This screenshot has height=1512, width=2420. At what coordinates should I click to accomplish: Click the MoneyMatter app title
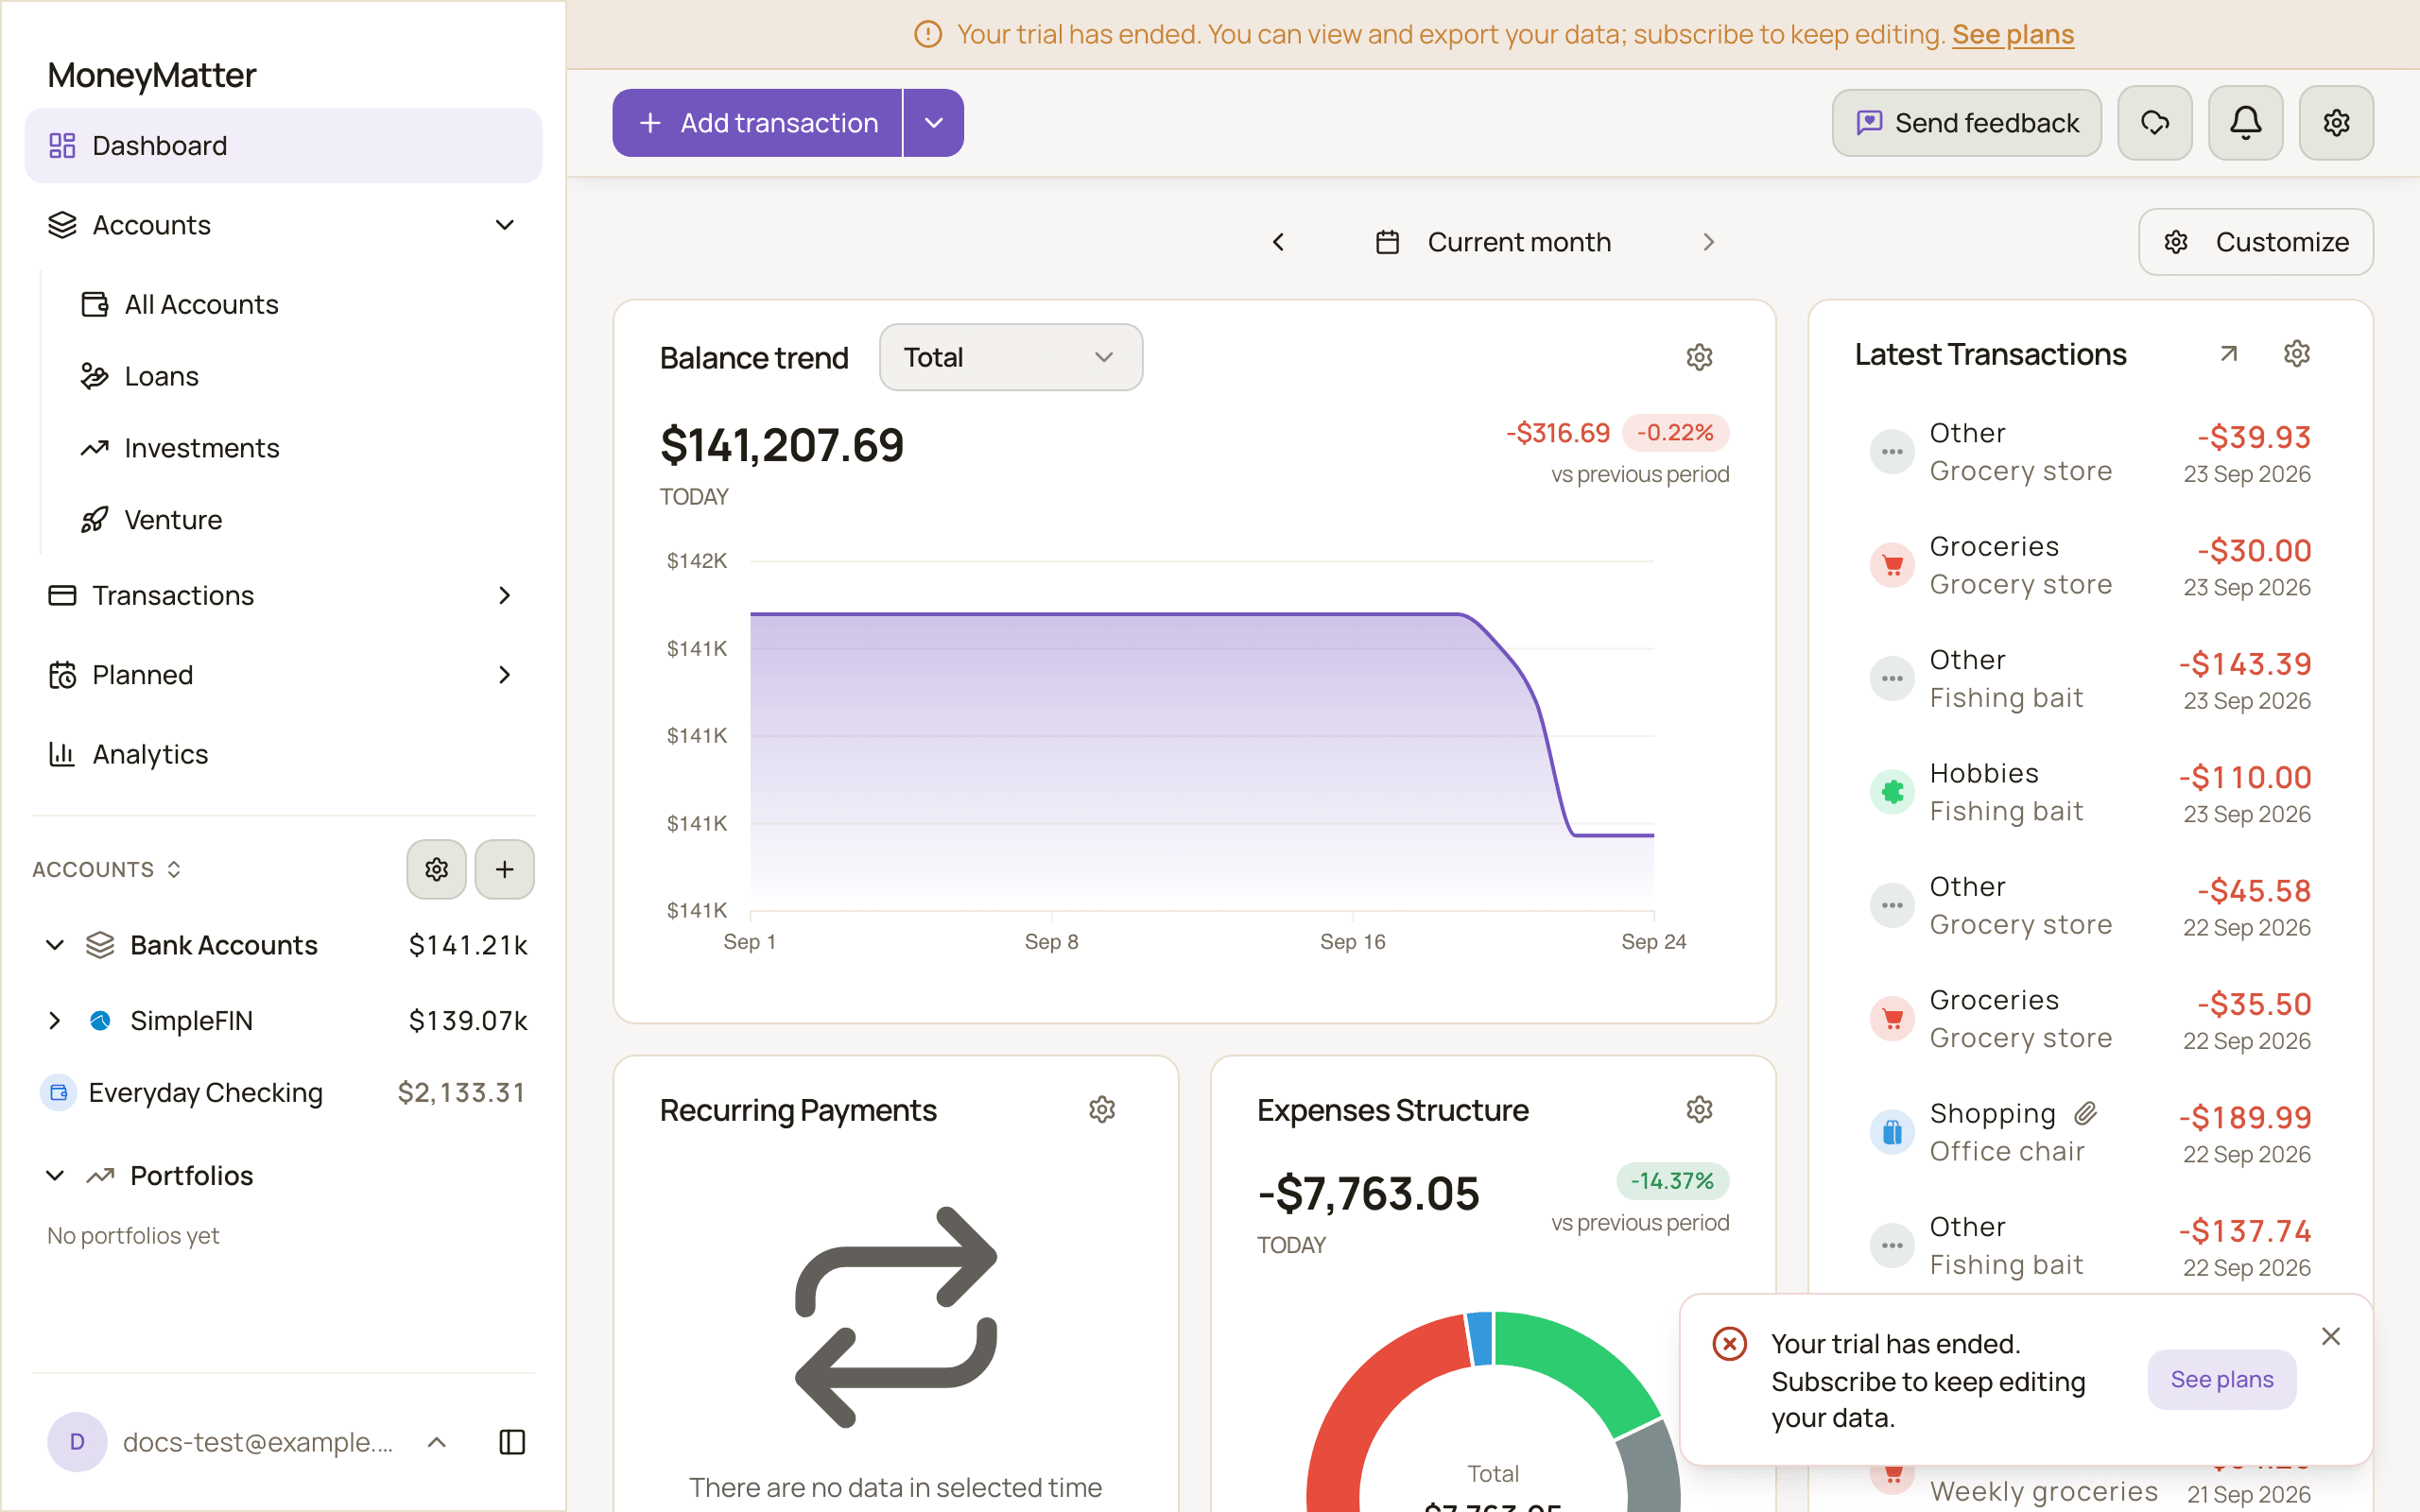tap(152, 75)
